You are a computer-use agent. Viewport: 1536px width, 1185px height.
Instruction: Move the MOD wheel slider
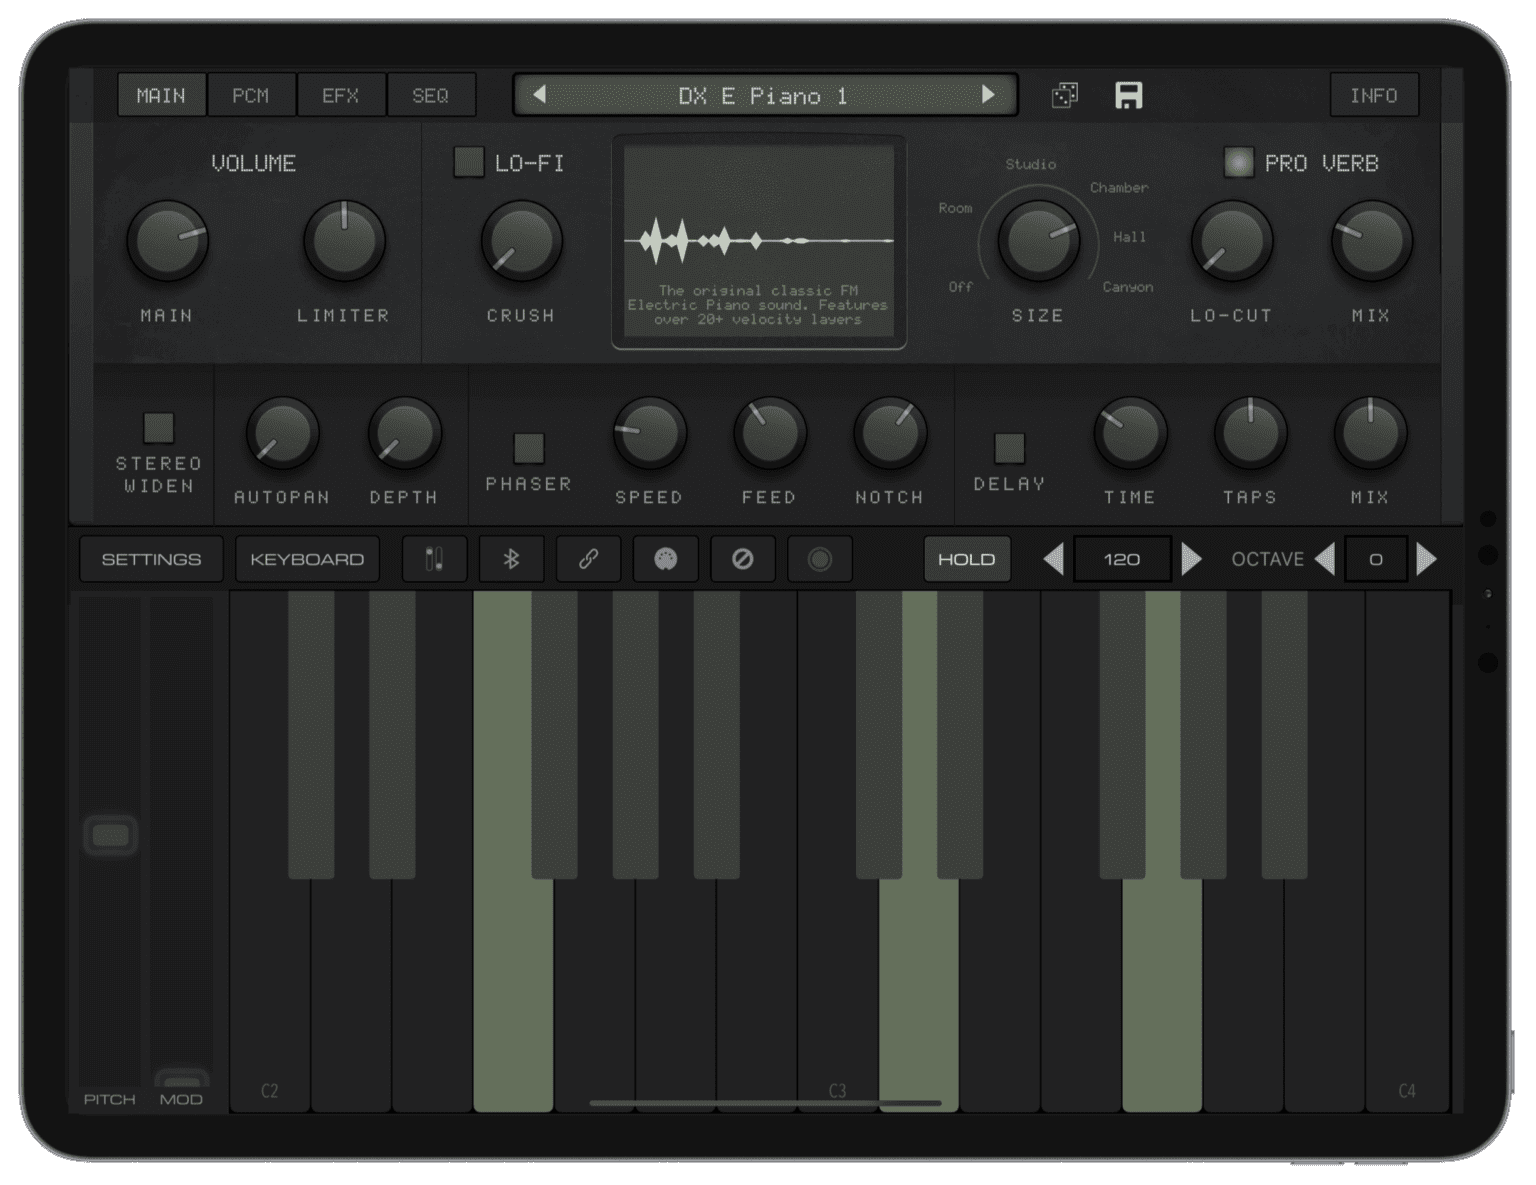coord(180,1080)
